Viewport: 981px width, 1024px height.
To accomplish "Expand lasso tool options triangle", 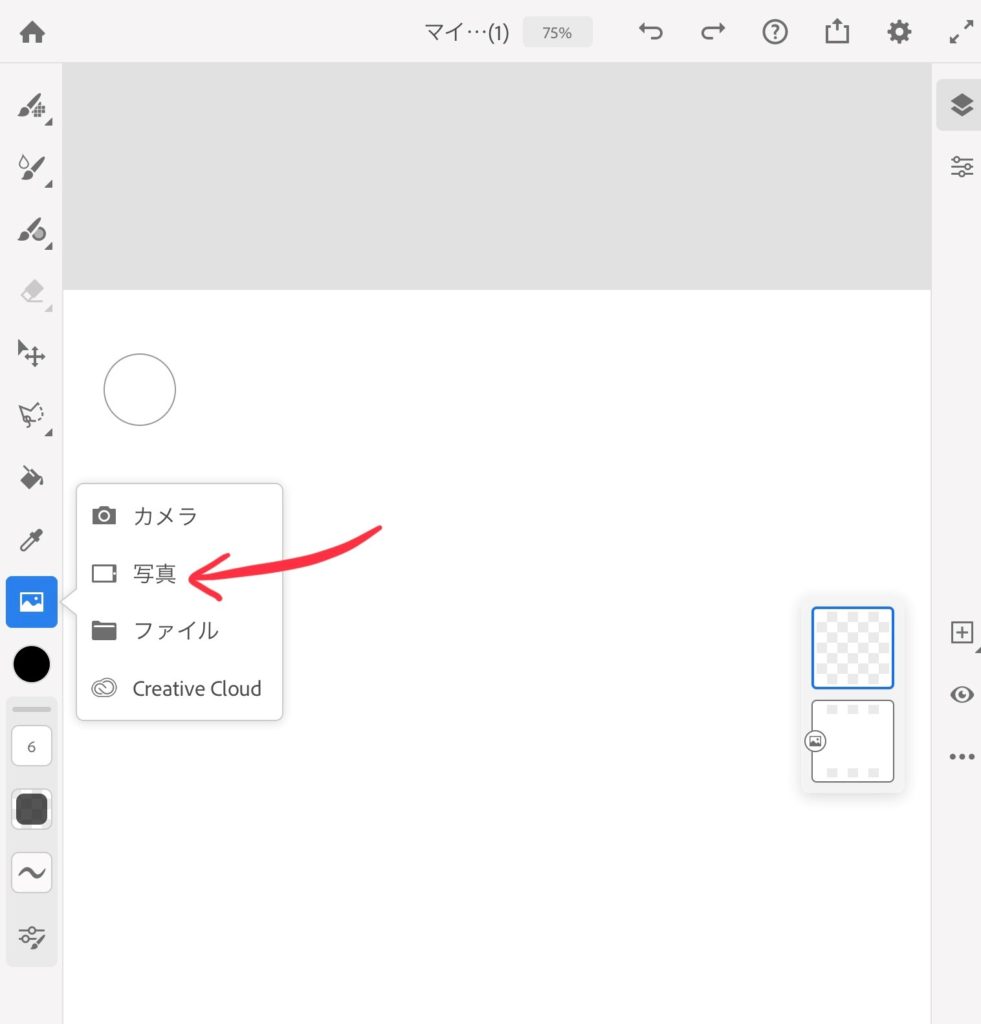I will (49, 432).
